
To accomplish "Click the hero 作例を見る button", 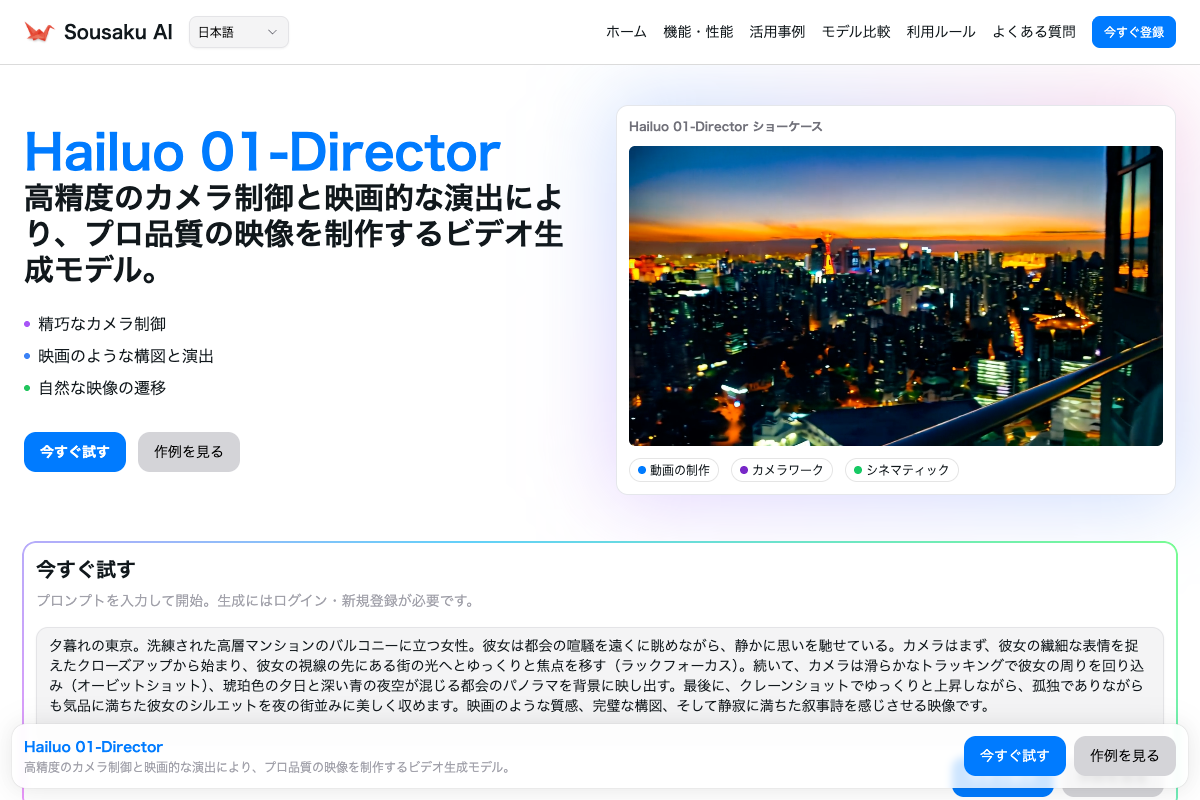I will [189, 452].
